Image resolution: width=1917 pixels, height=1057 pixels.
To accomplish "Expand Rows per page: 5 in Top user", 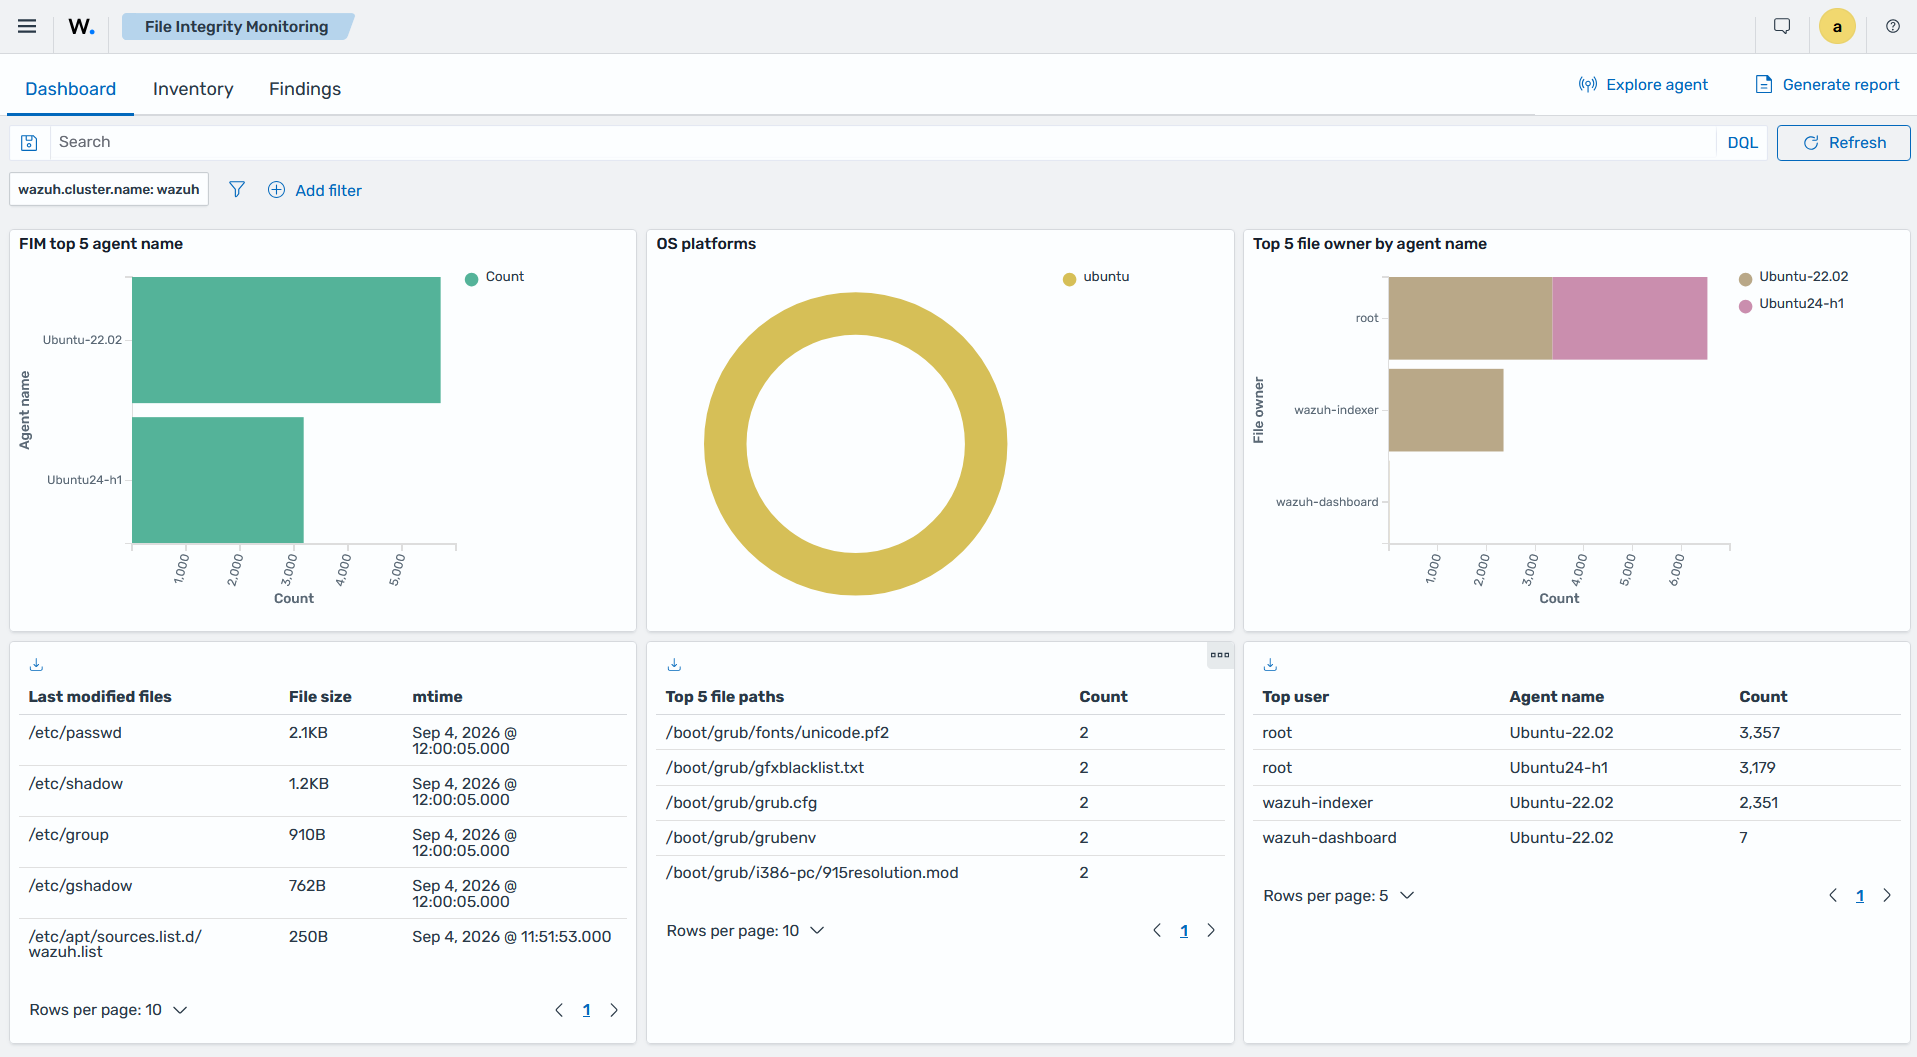I will pos(1339,896).
